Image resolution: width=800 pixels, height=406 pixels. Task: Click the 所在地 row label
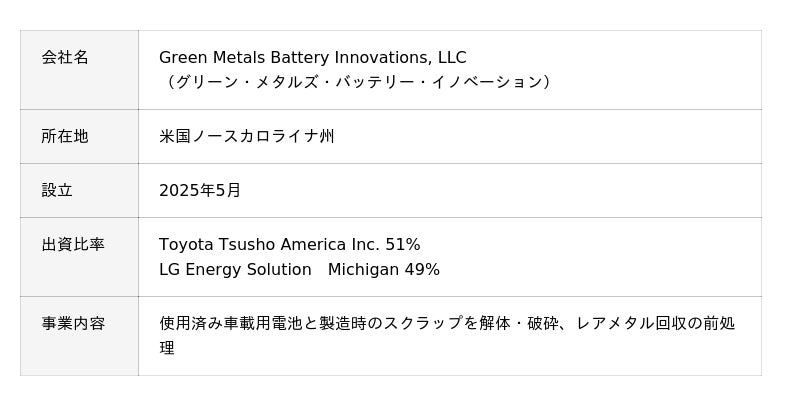click(x=65, y=136)
